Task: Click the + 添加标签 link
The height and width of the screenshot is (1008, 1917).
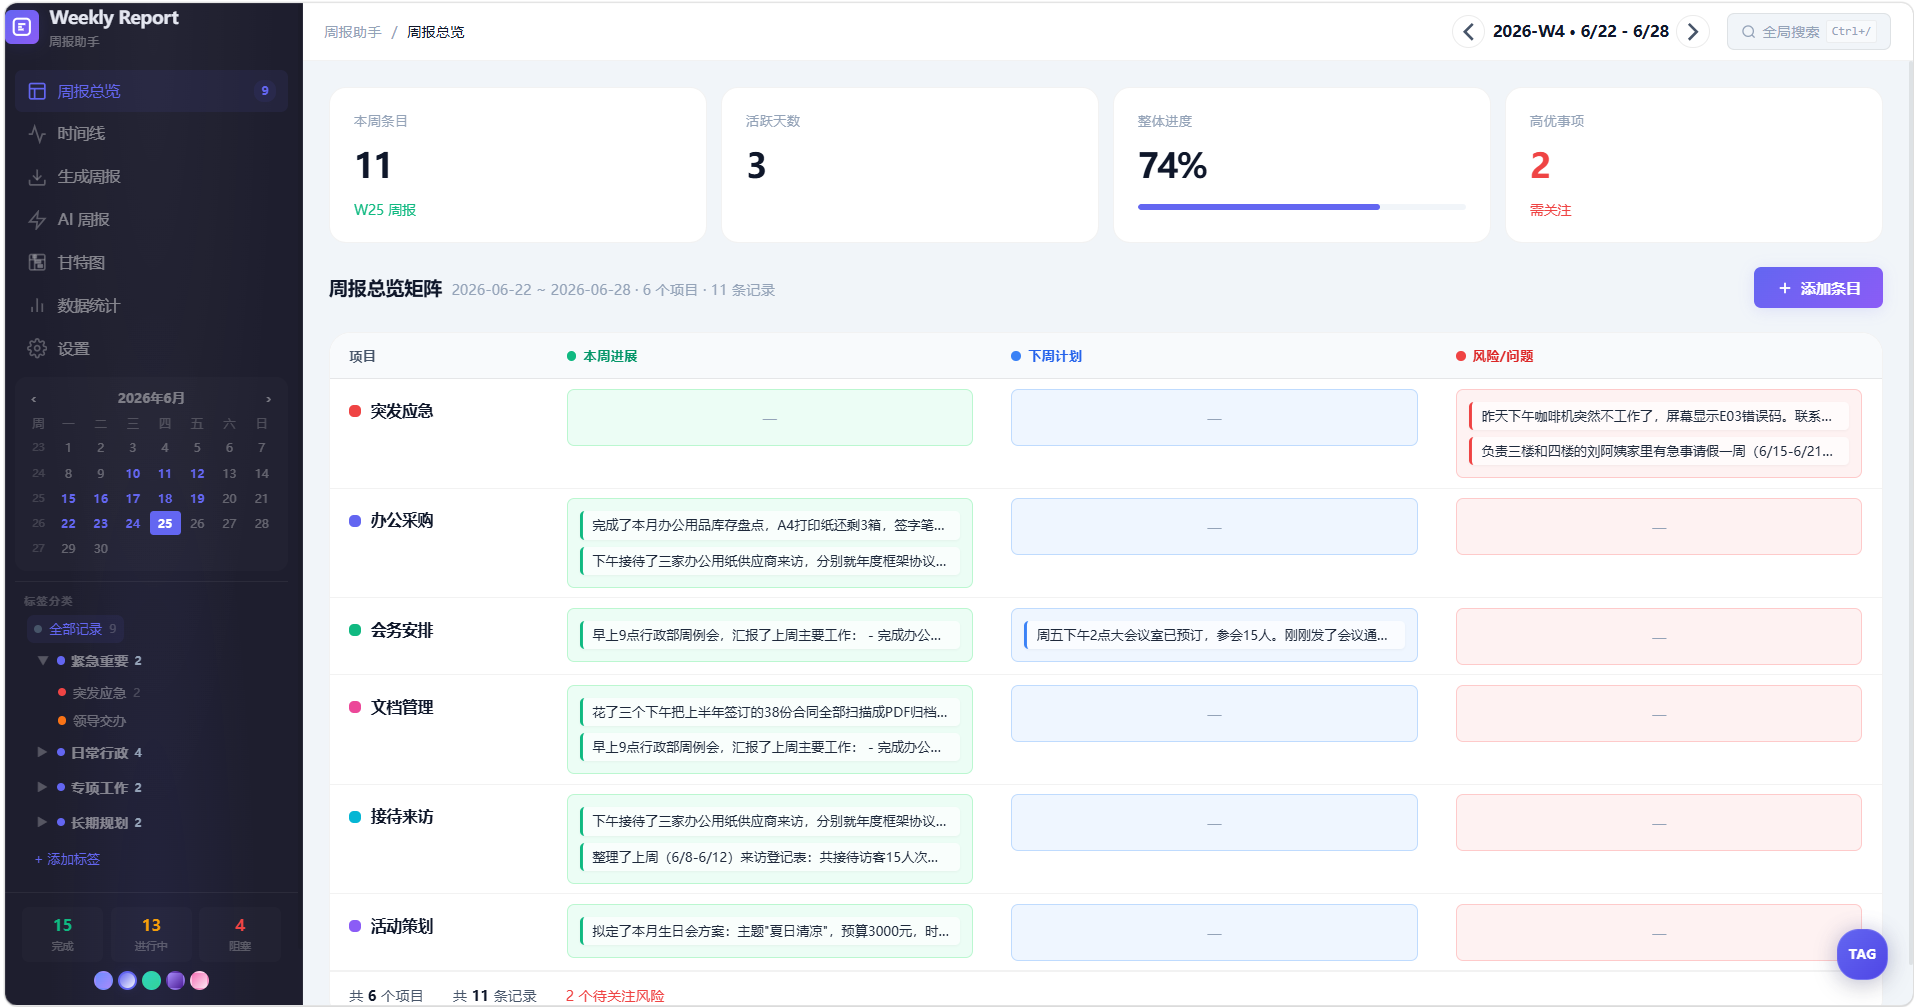Action: [x=67, y=859]
